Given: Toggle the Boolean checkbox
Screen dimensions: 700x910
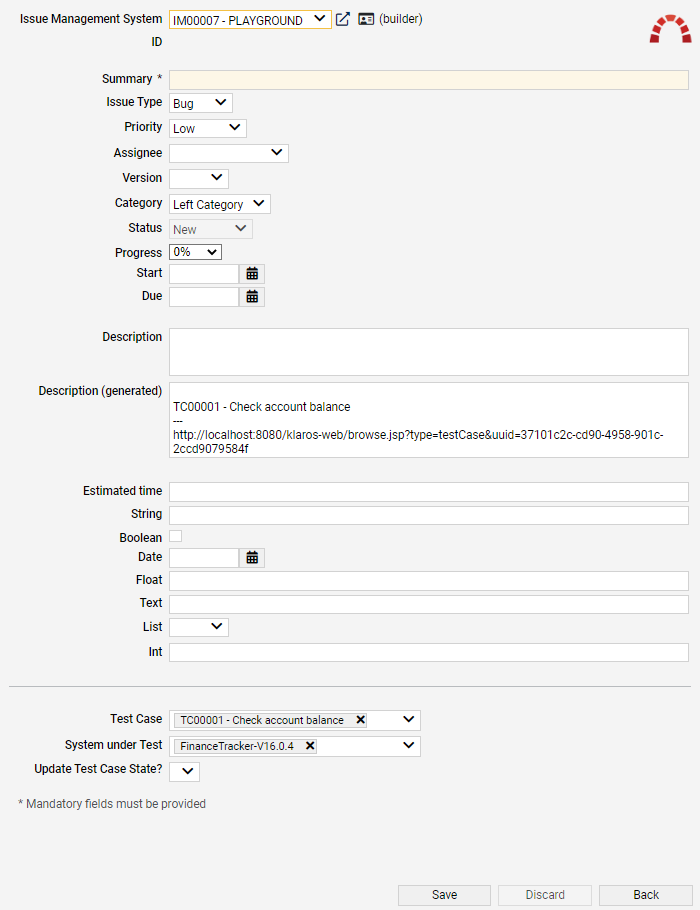Looking at the screenshot, I should 174,536.
